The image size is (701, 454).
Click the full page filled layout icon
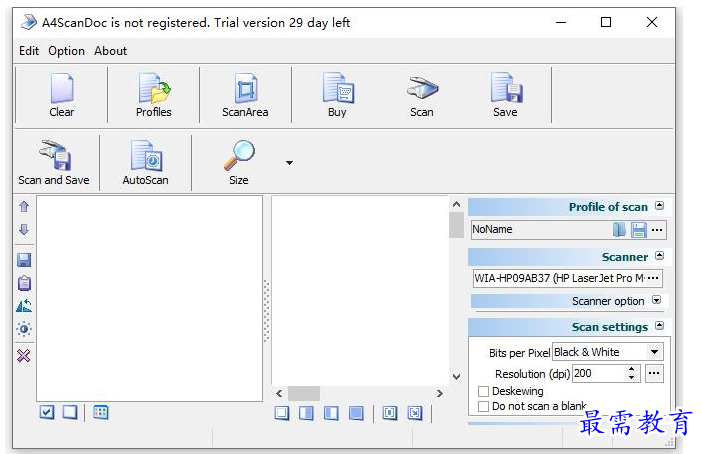356,413
